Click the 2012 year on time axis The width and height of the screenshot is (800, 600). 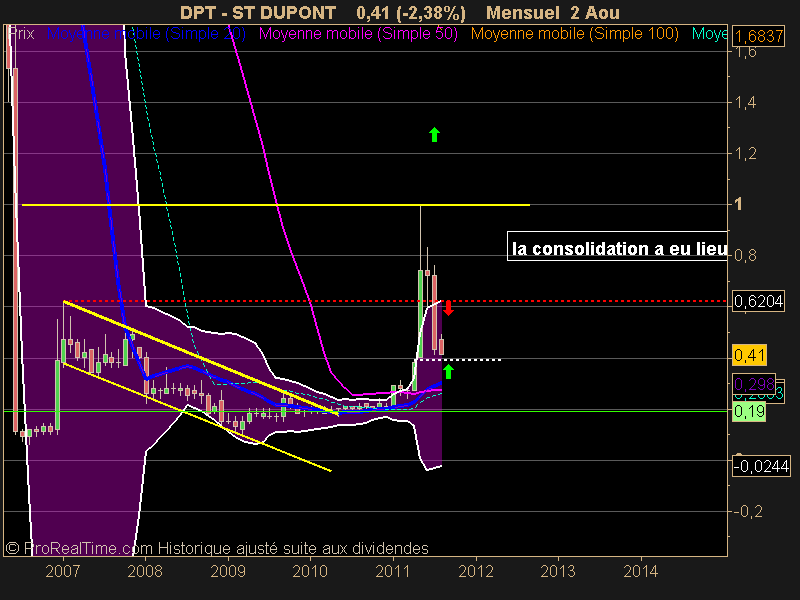(x=476, y=571)
